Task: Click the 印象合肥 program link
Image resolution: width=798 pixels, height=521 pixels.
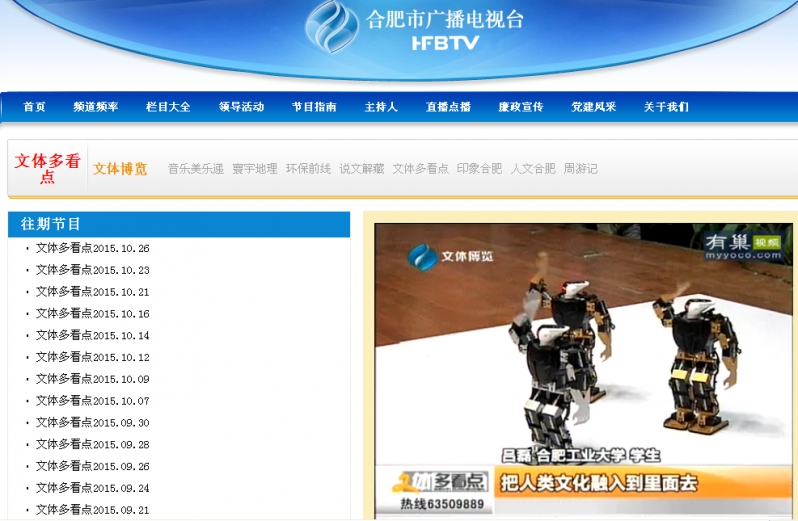Action: [480, 169]
